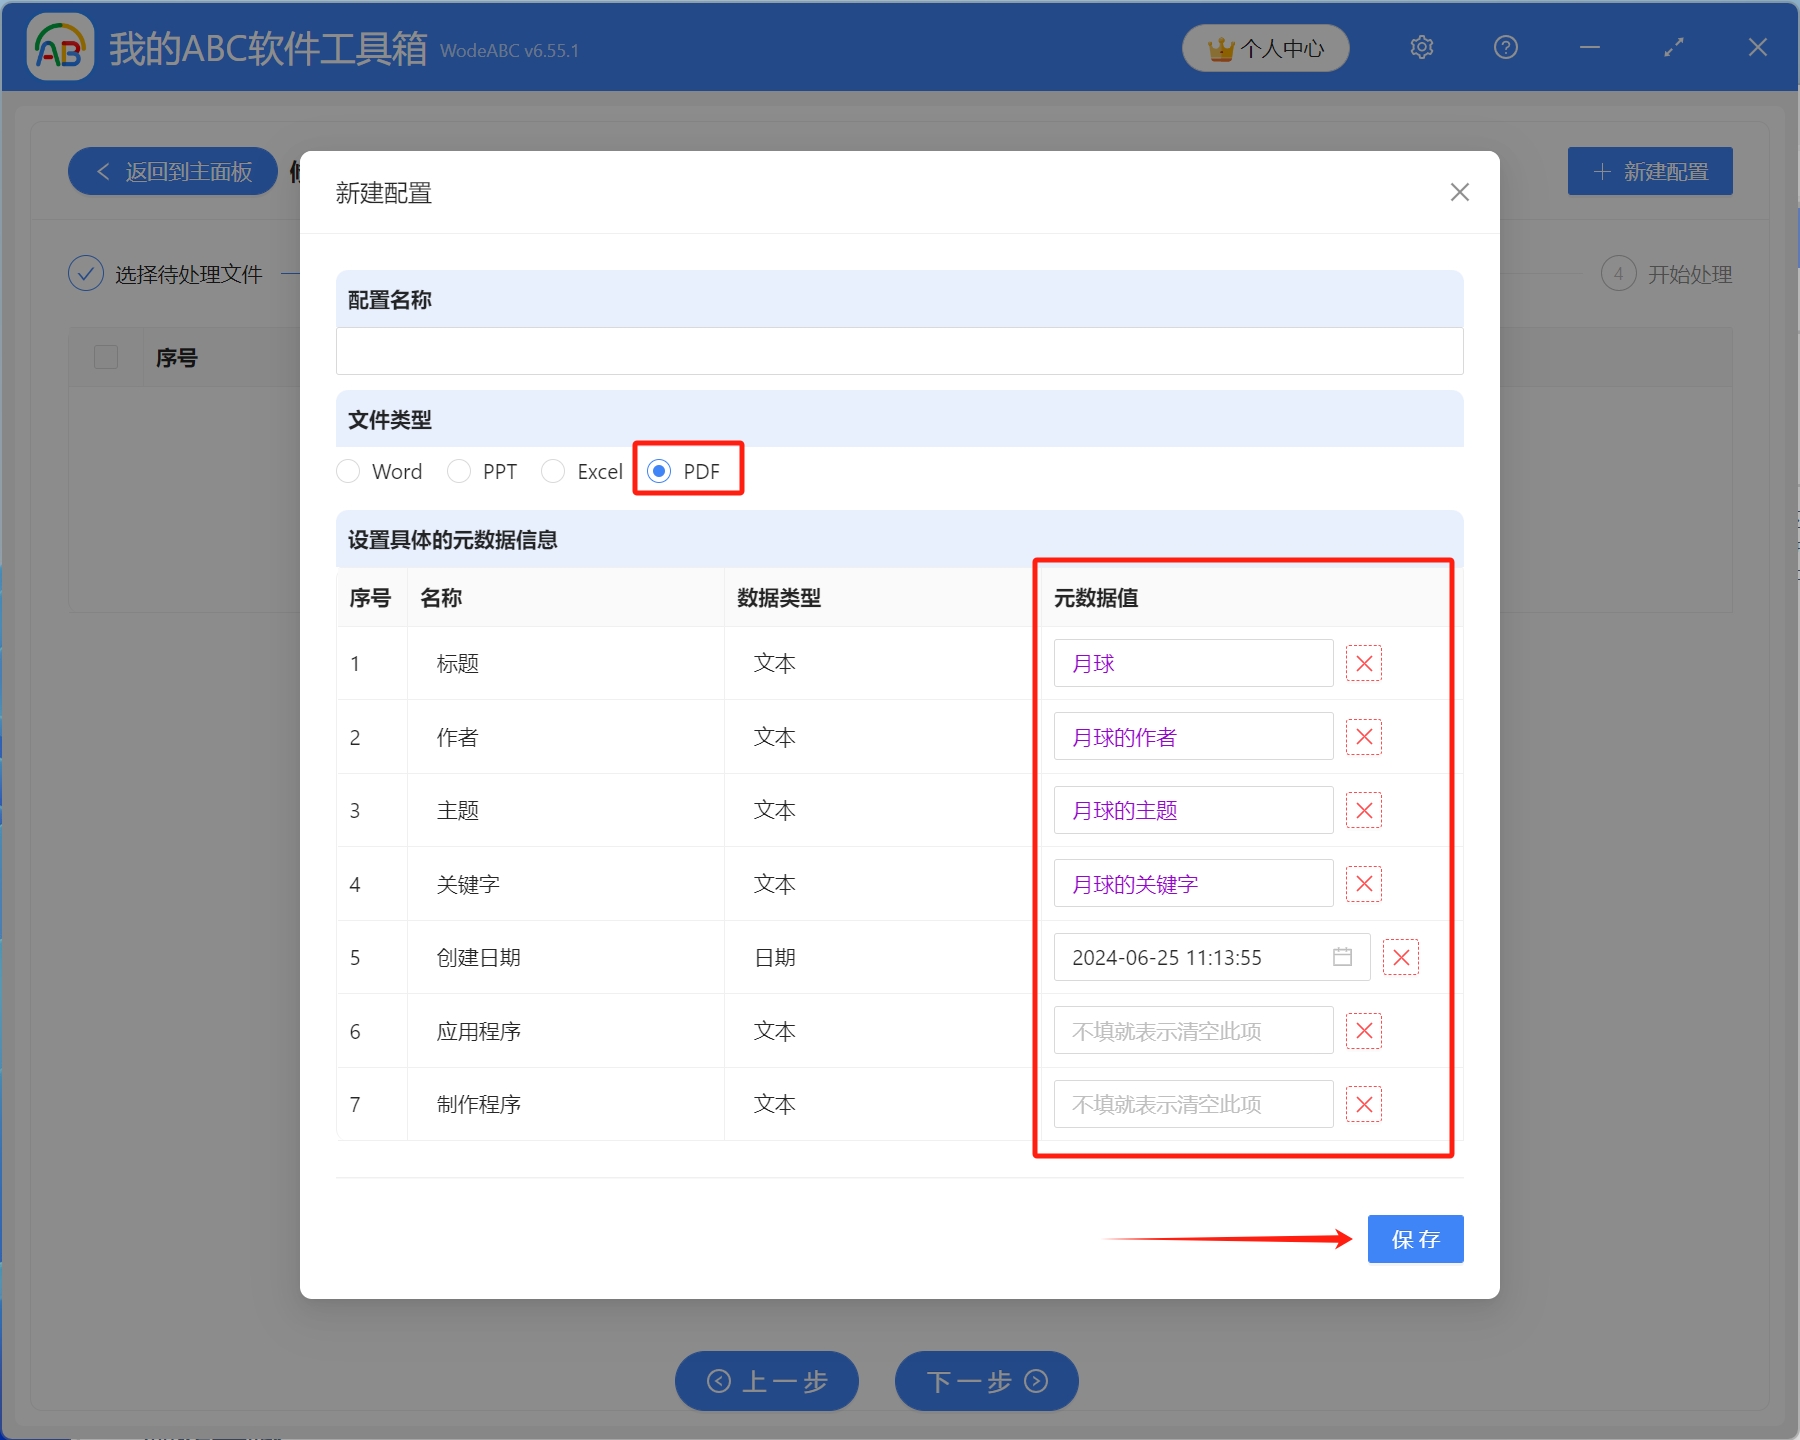Clear the 创建日期 value with its red X
The width and height of the screenshot is (1800, 1440).
pos(1400,957)
